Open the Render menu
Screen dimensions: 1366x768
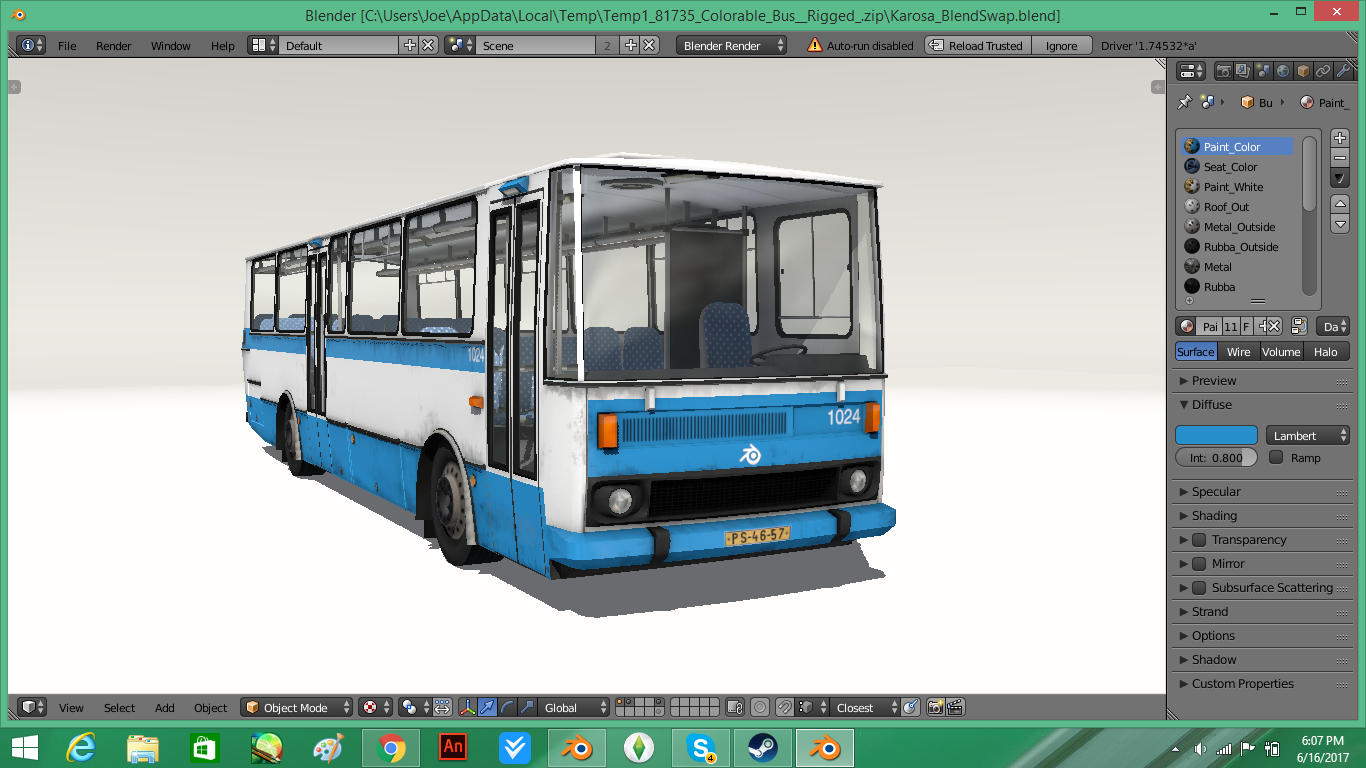click(114, 46)
